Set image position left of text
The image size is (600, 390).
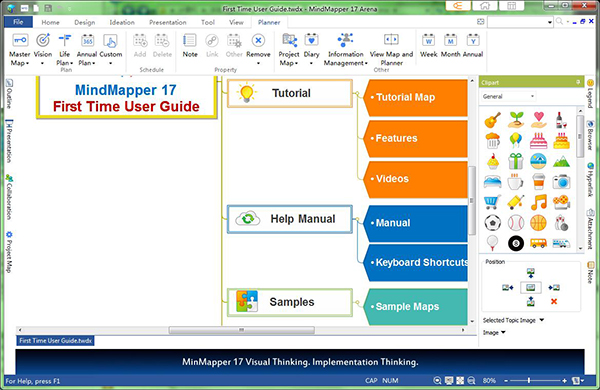[x=508, y=287]
